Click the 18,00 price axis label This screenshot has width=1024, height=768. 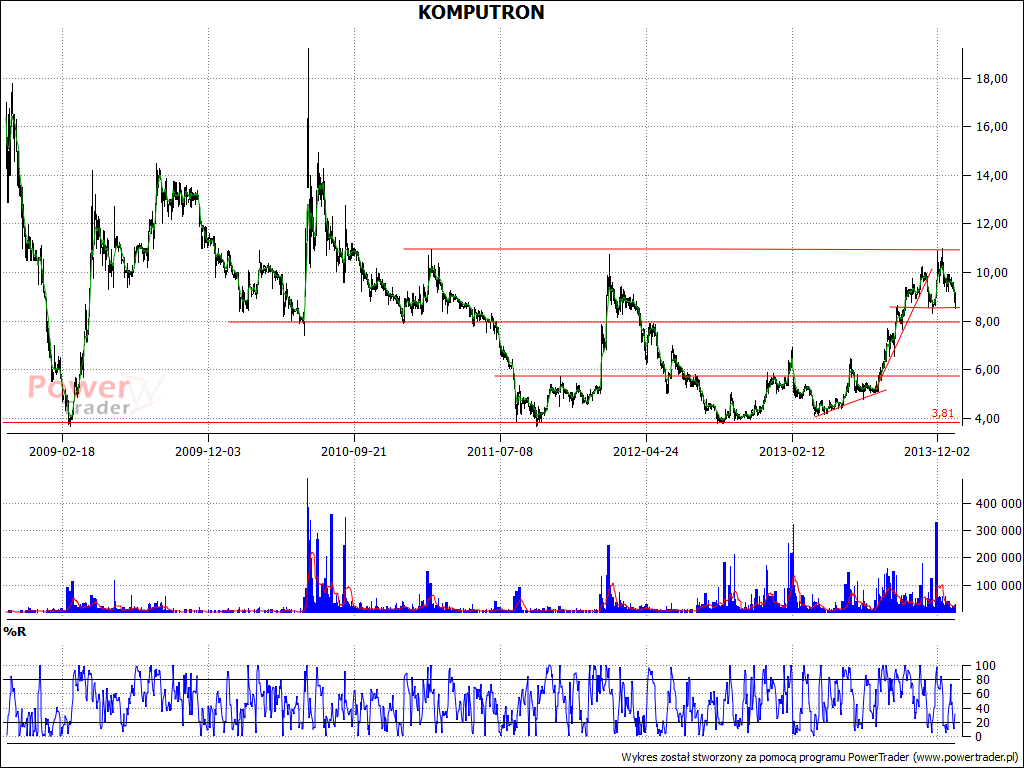click(x=993, y=79)
